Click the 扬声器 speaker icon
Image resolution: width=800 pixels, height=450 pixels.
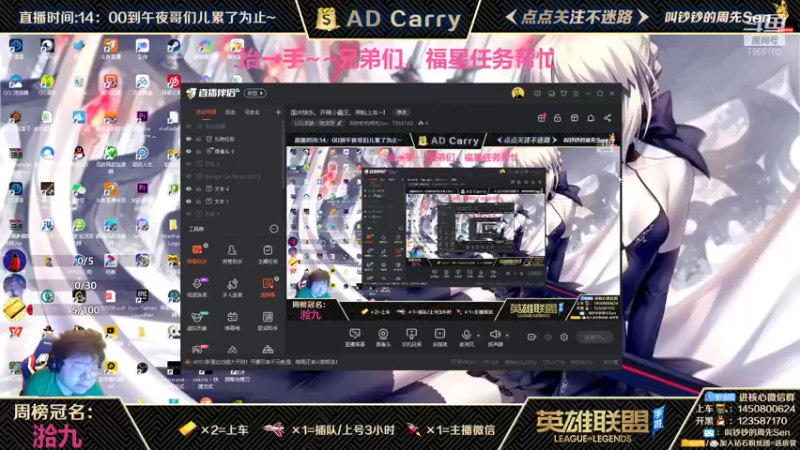coord(494,337)
